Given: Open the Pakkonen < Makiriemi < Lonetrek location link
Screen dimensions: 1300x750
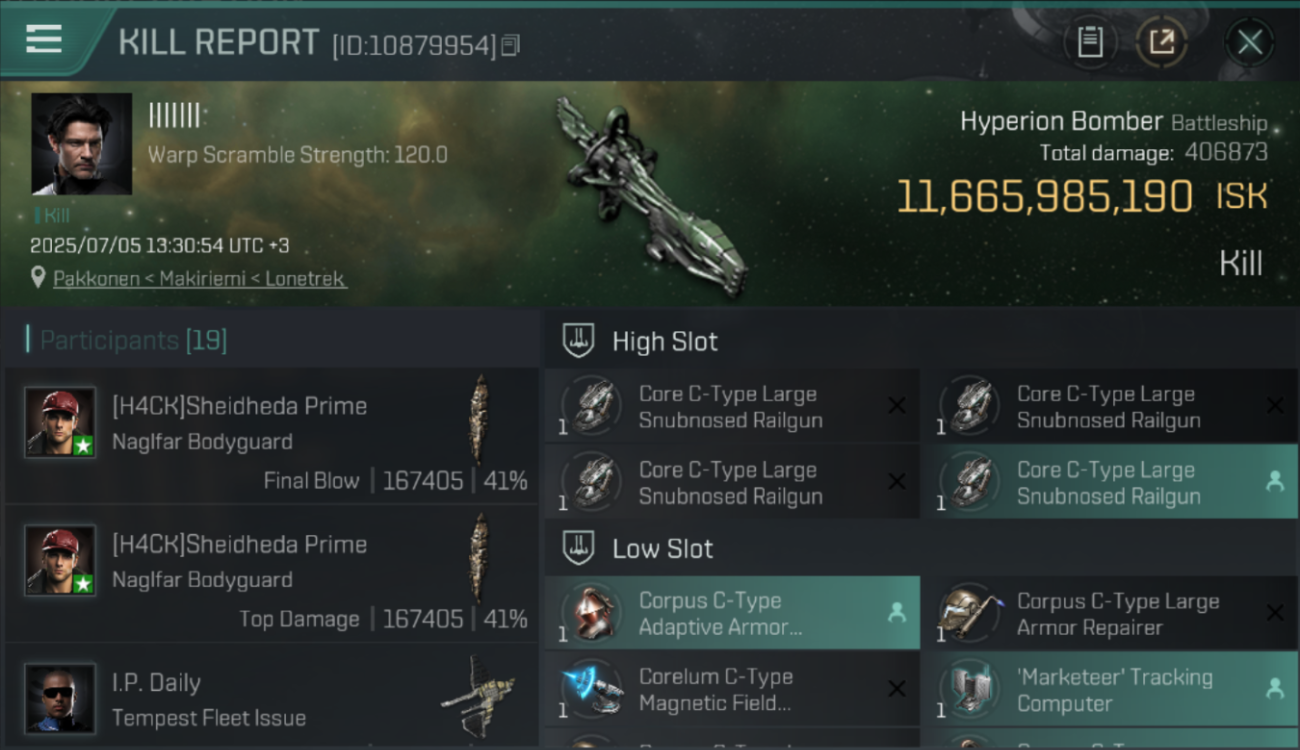Looking at the screenshot, I should point(200,279).
